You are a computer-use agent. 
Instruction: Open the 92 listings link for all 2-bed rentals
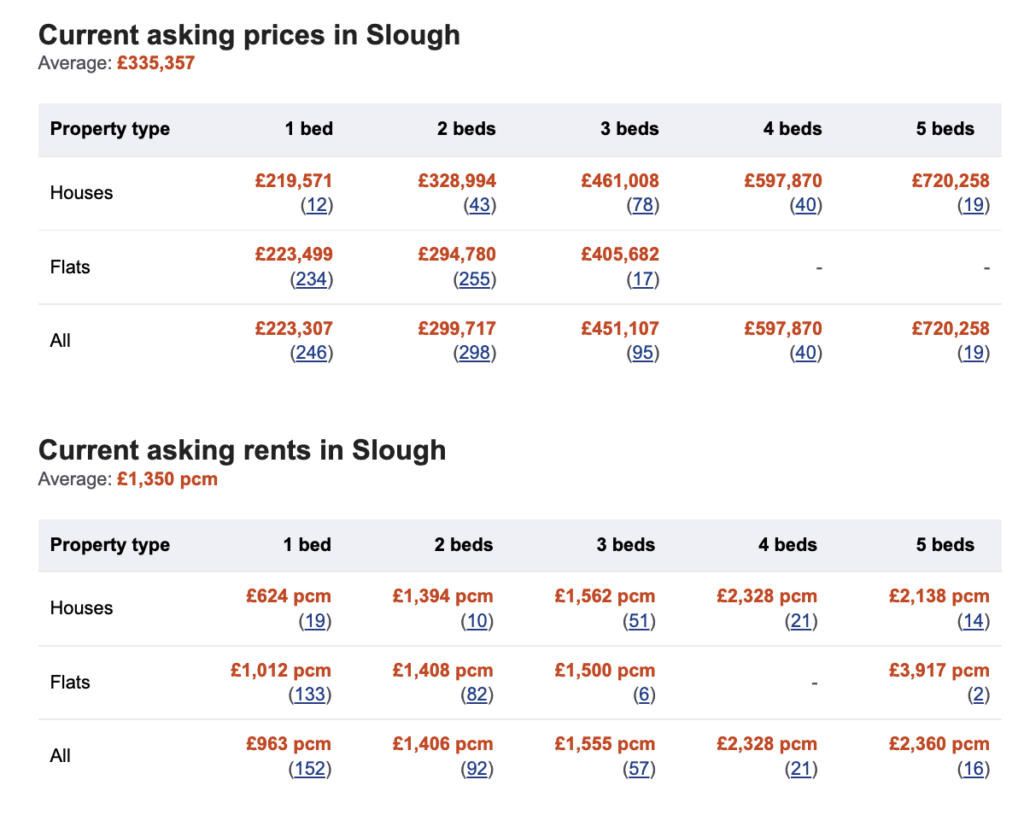477,768
